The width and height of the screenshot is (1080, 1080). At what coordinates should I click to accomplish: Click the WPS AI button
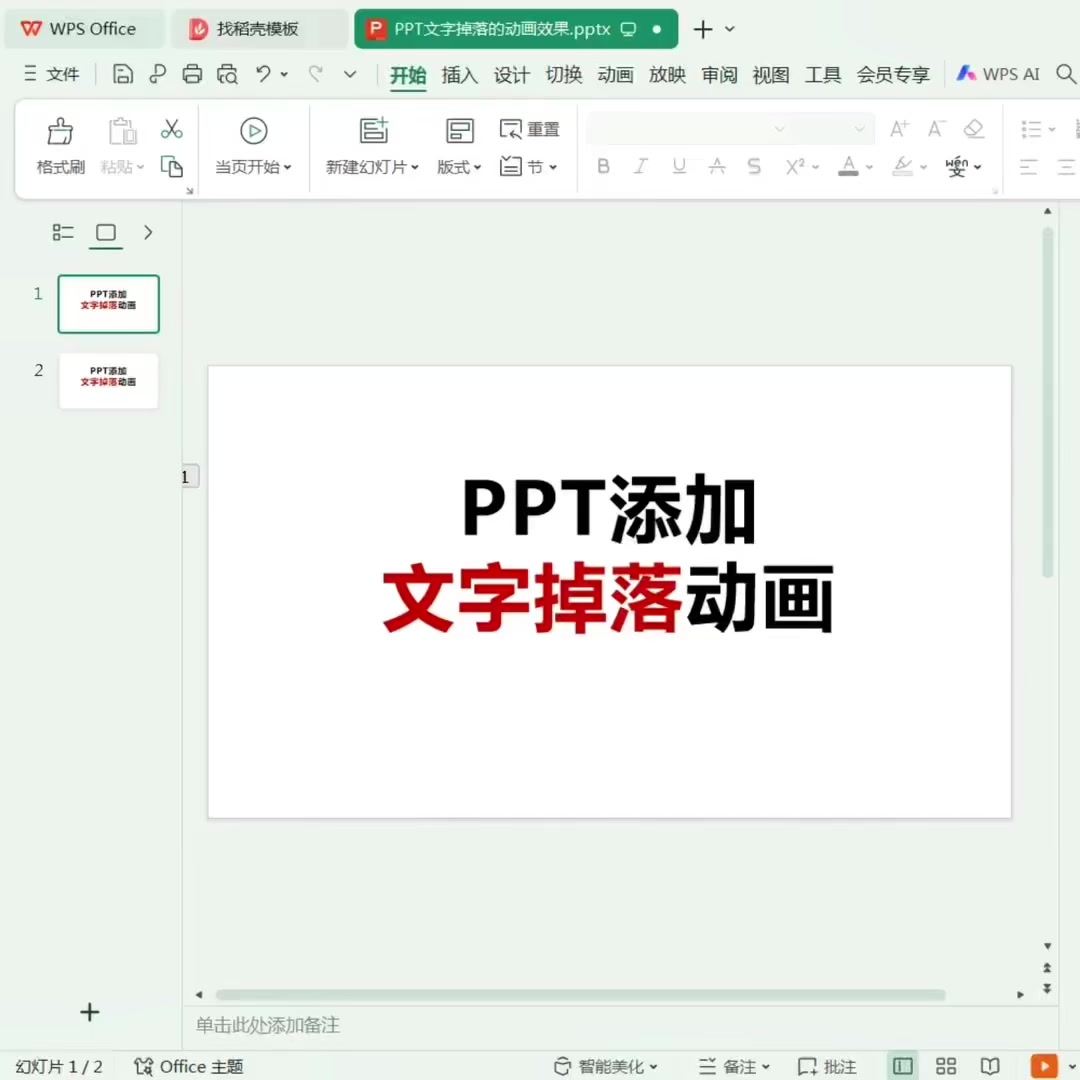pyautogui.click(x=997, y=74)
